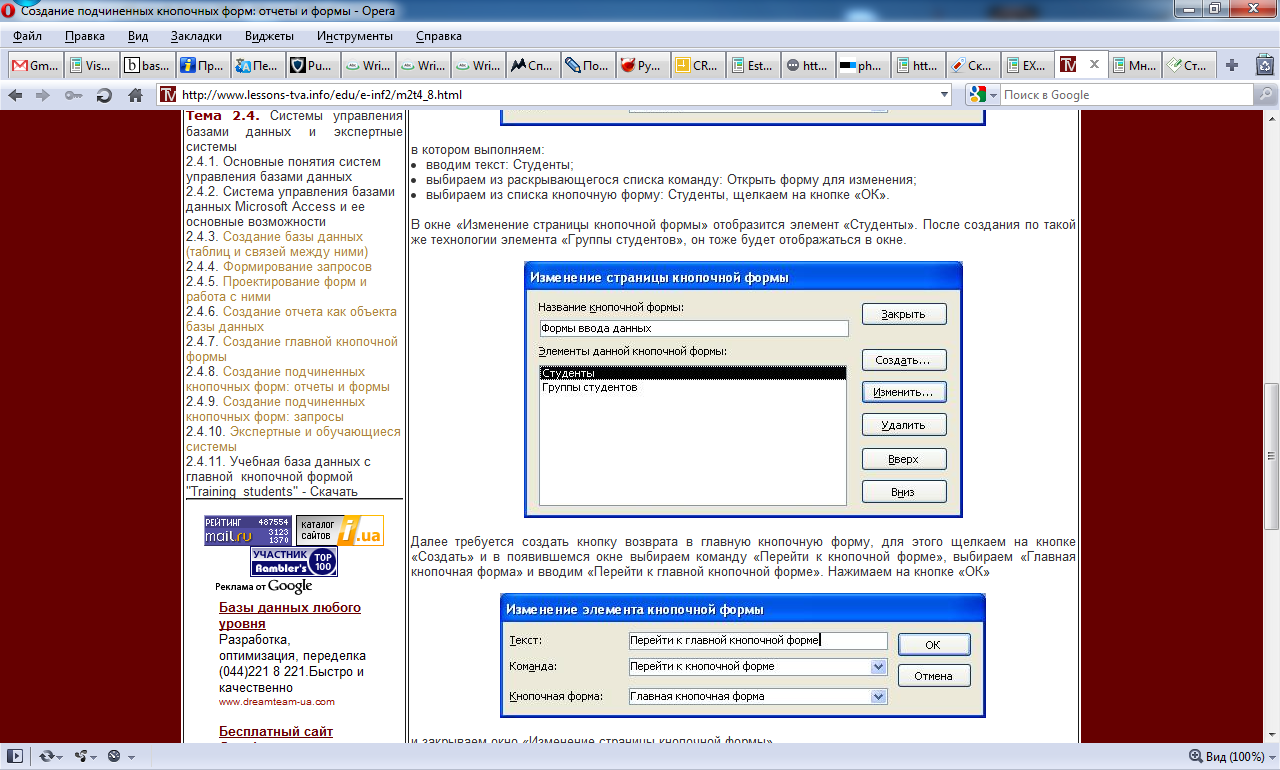Choose search engine via Google icon dropdown
This screenshot has height=770, width=1280.
pos(983,95)
